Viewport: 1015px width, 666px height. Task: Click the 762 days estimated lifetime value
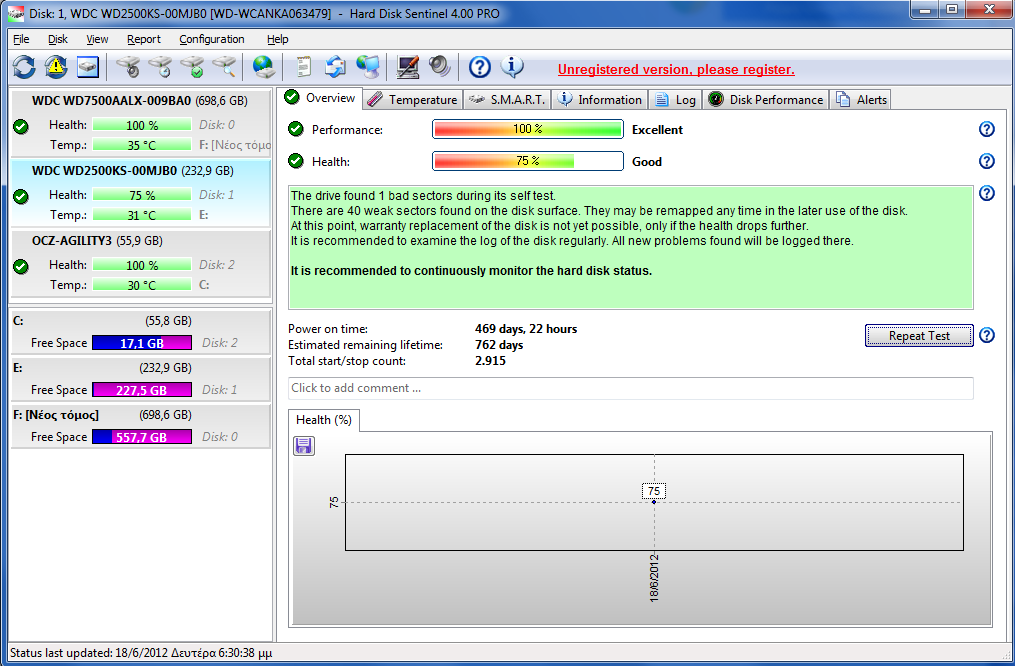tap(499, 345)
